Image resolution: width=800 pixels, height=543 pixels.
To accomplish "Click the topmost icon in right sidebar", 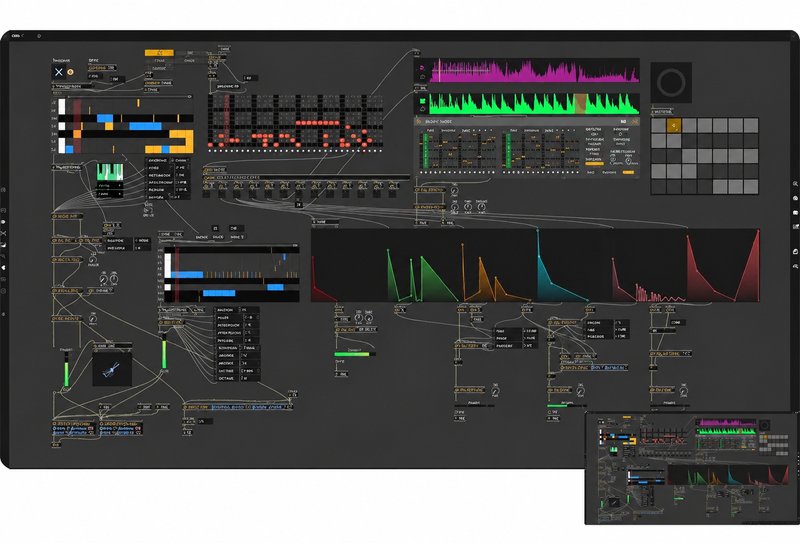I will 795,183.
